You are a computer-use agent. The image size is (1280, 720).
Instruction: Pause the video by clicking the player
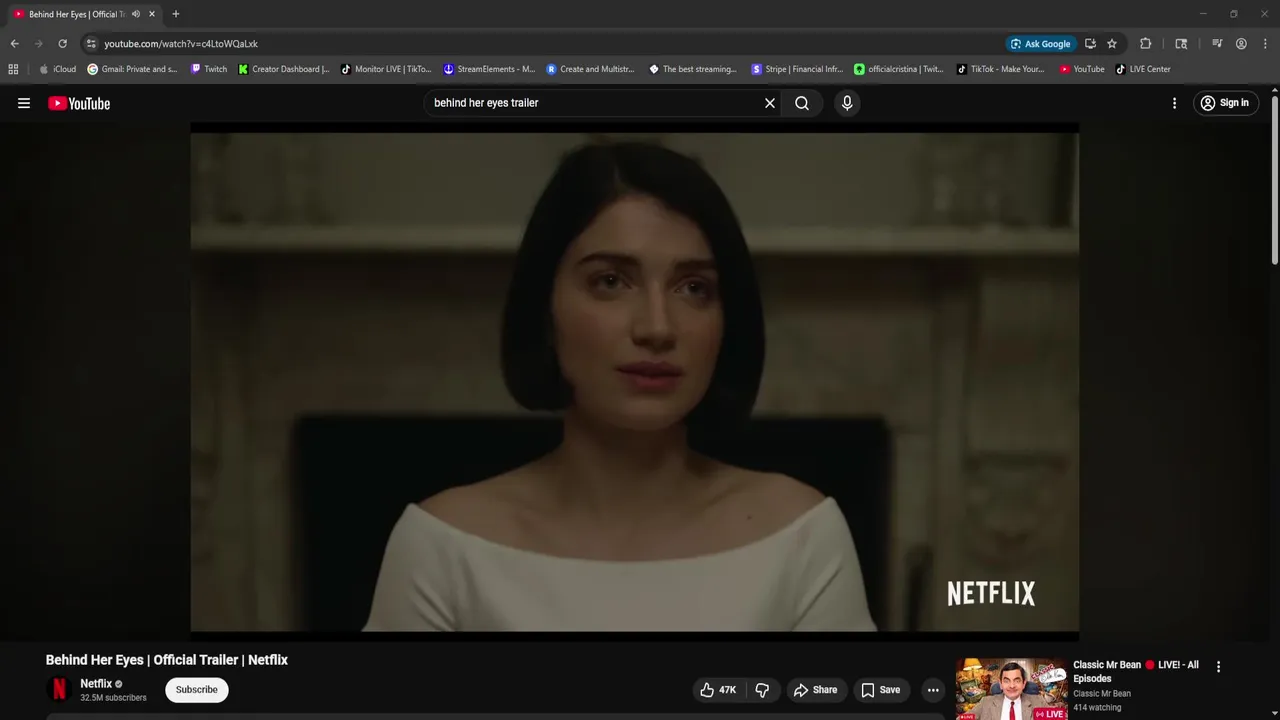click(634, 380)
